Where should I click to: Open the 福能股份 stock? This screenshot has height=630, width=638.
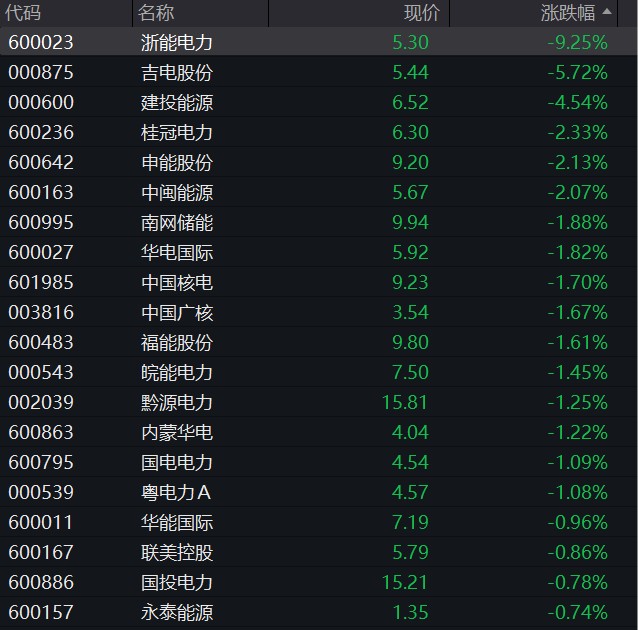[x=177, y=342]
